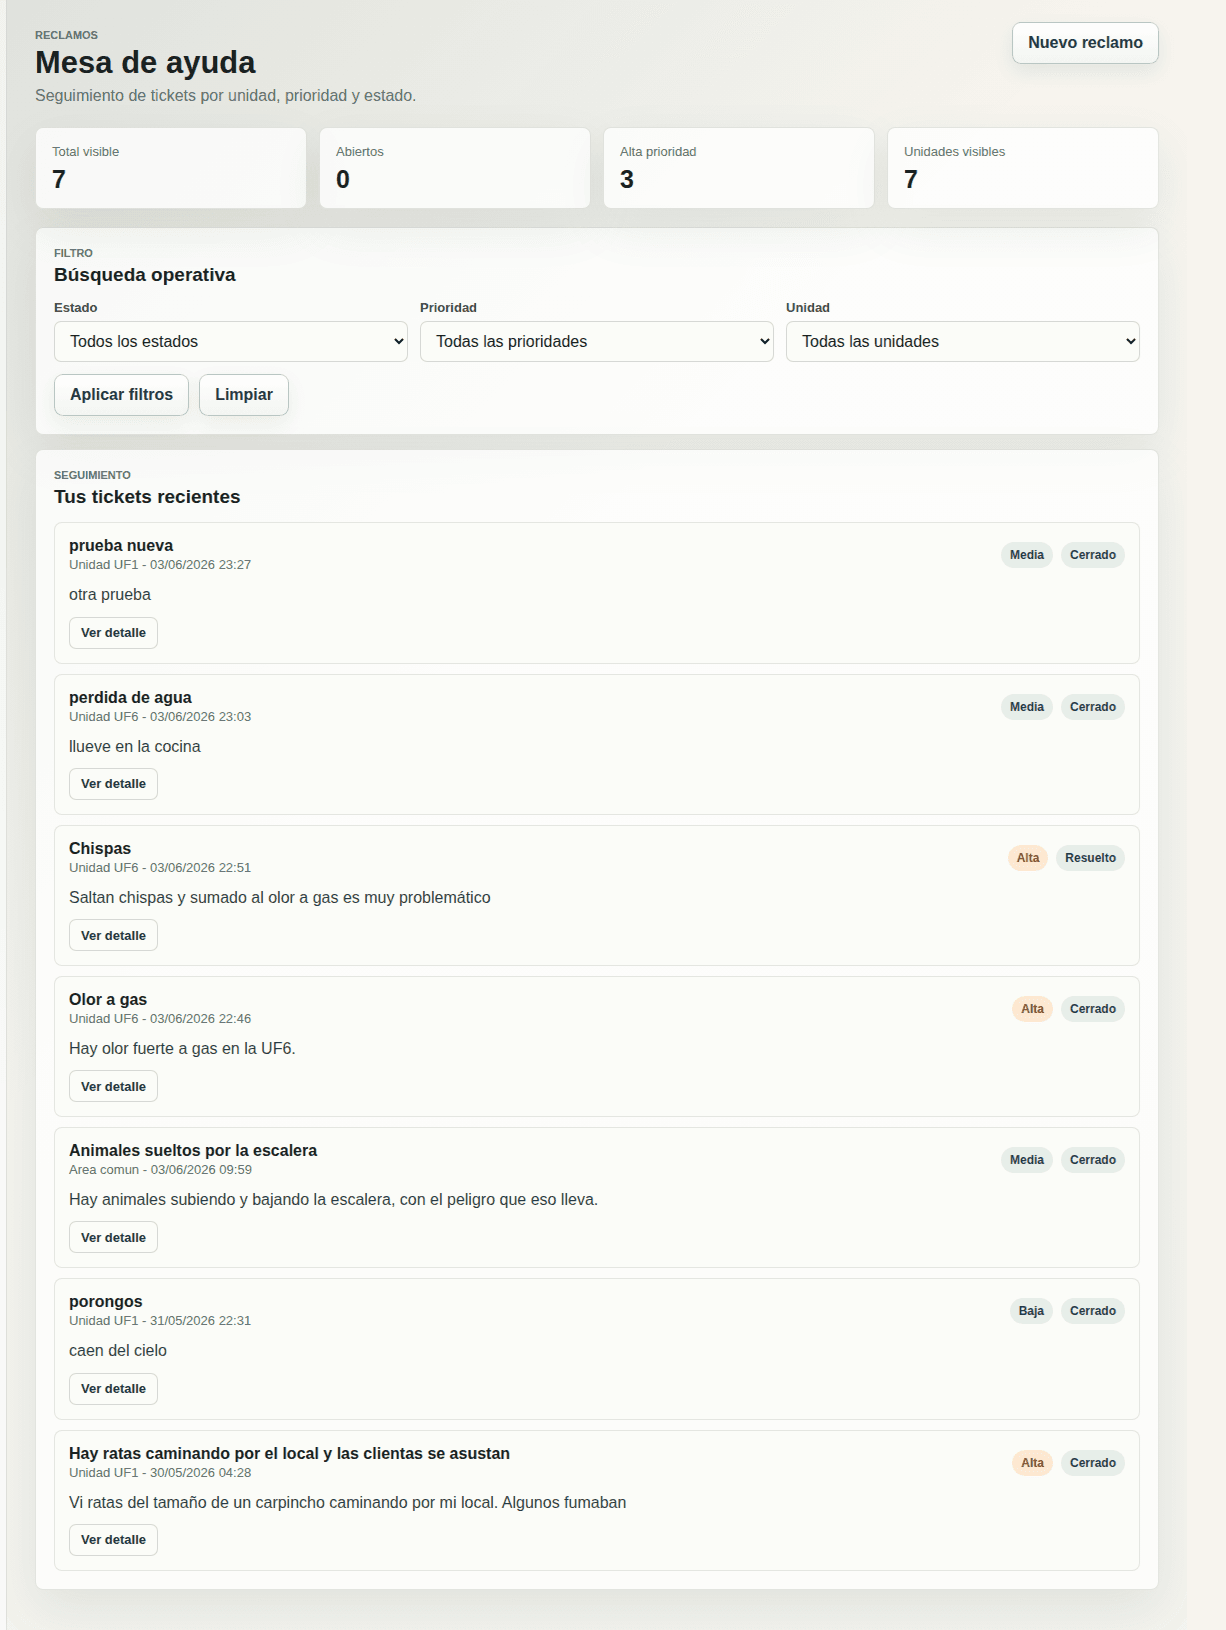This screenshot has width=1226, height=1630.
Task: Clear filters with Limpiar button
Action: tap(244, 395)
